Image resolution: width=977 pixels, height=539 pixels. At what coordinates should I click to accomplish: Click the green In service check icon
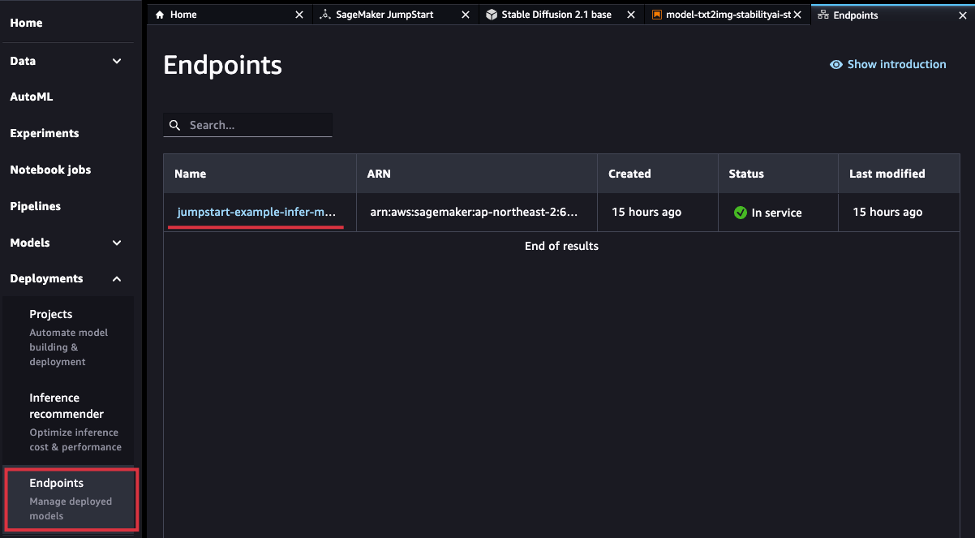[x=740, y=212]
